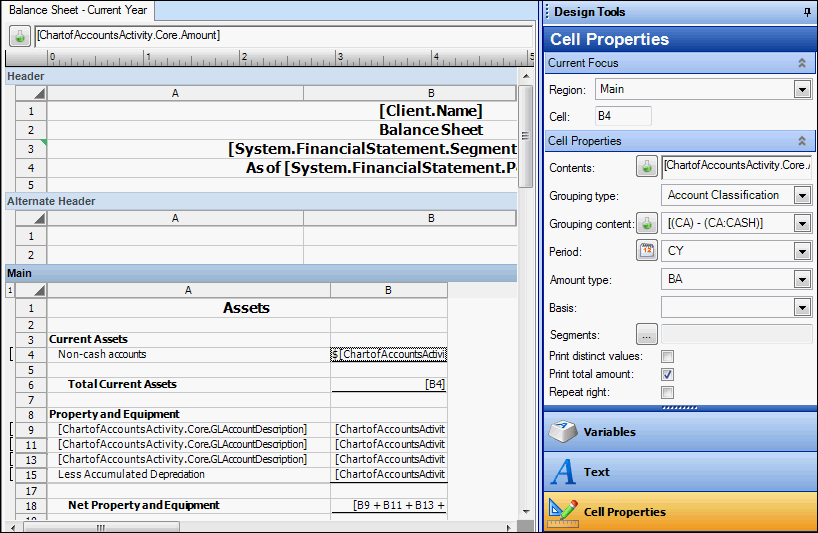This screenshot has width=818, height=533.
Task: Click the Variables panel icon
Action: coord(564,432)
